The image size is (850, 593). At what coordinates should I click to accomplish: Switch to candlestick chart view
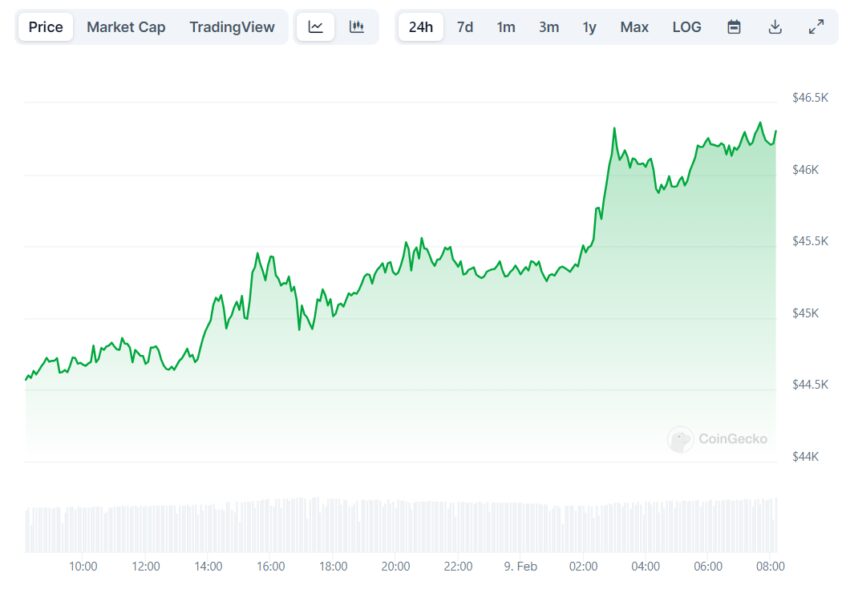click(x=357, y=27)
